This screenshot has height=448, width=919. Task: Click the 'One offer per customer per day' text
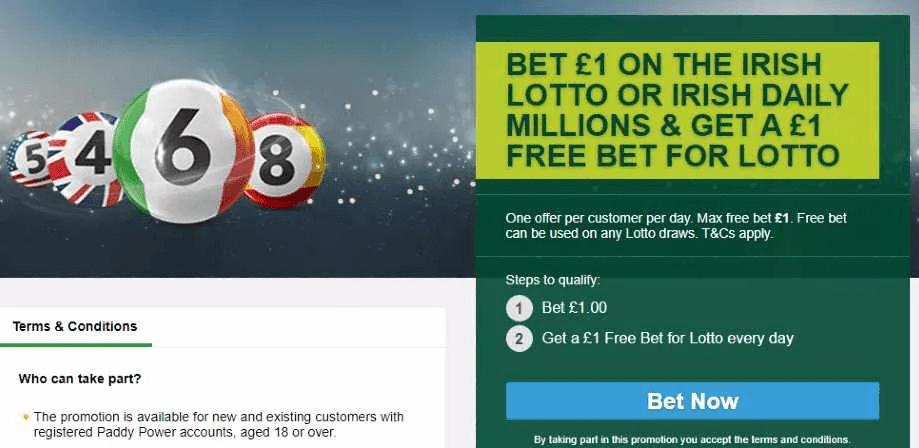click(600, 219)
